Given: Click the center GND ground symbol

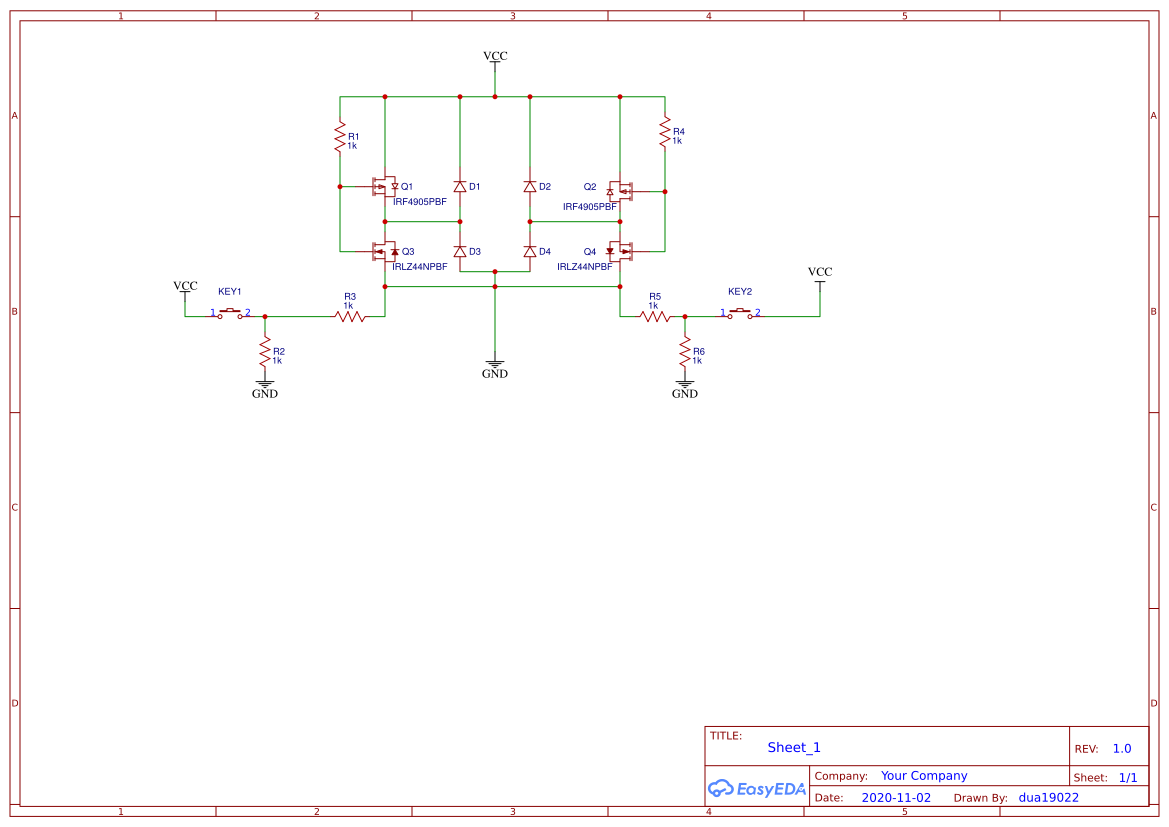Looking at the screenshot, I should click(494, 365).
